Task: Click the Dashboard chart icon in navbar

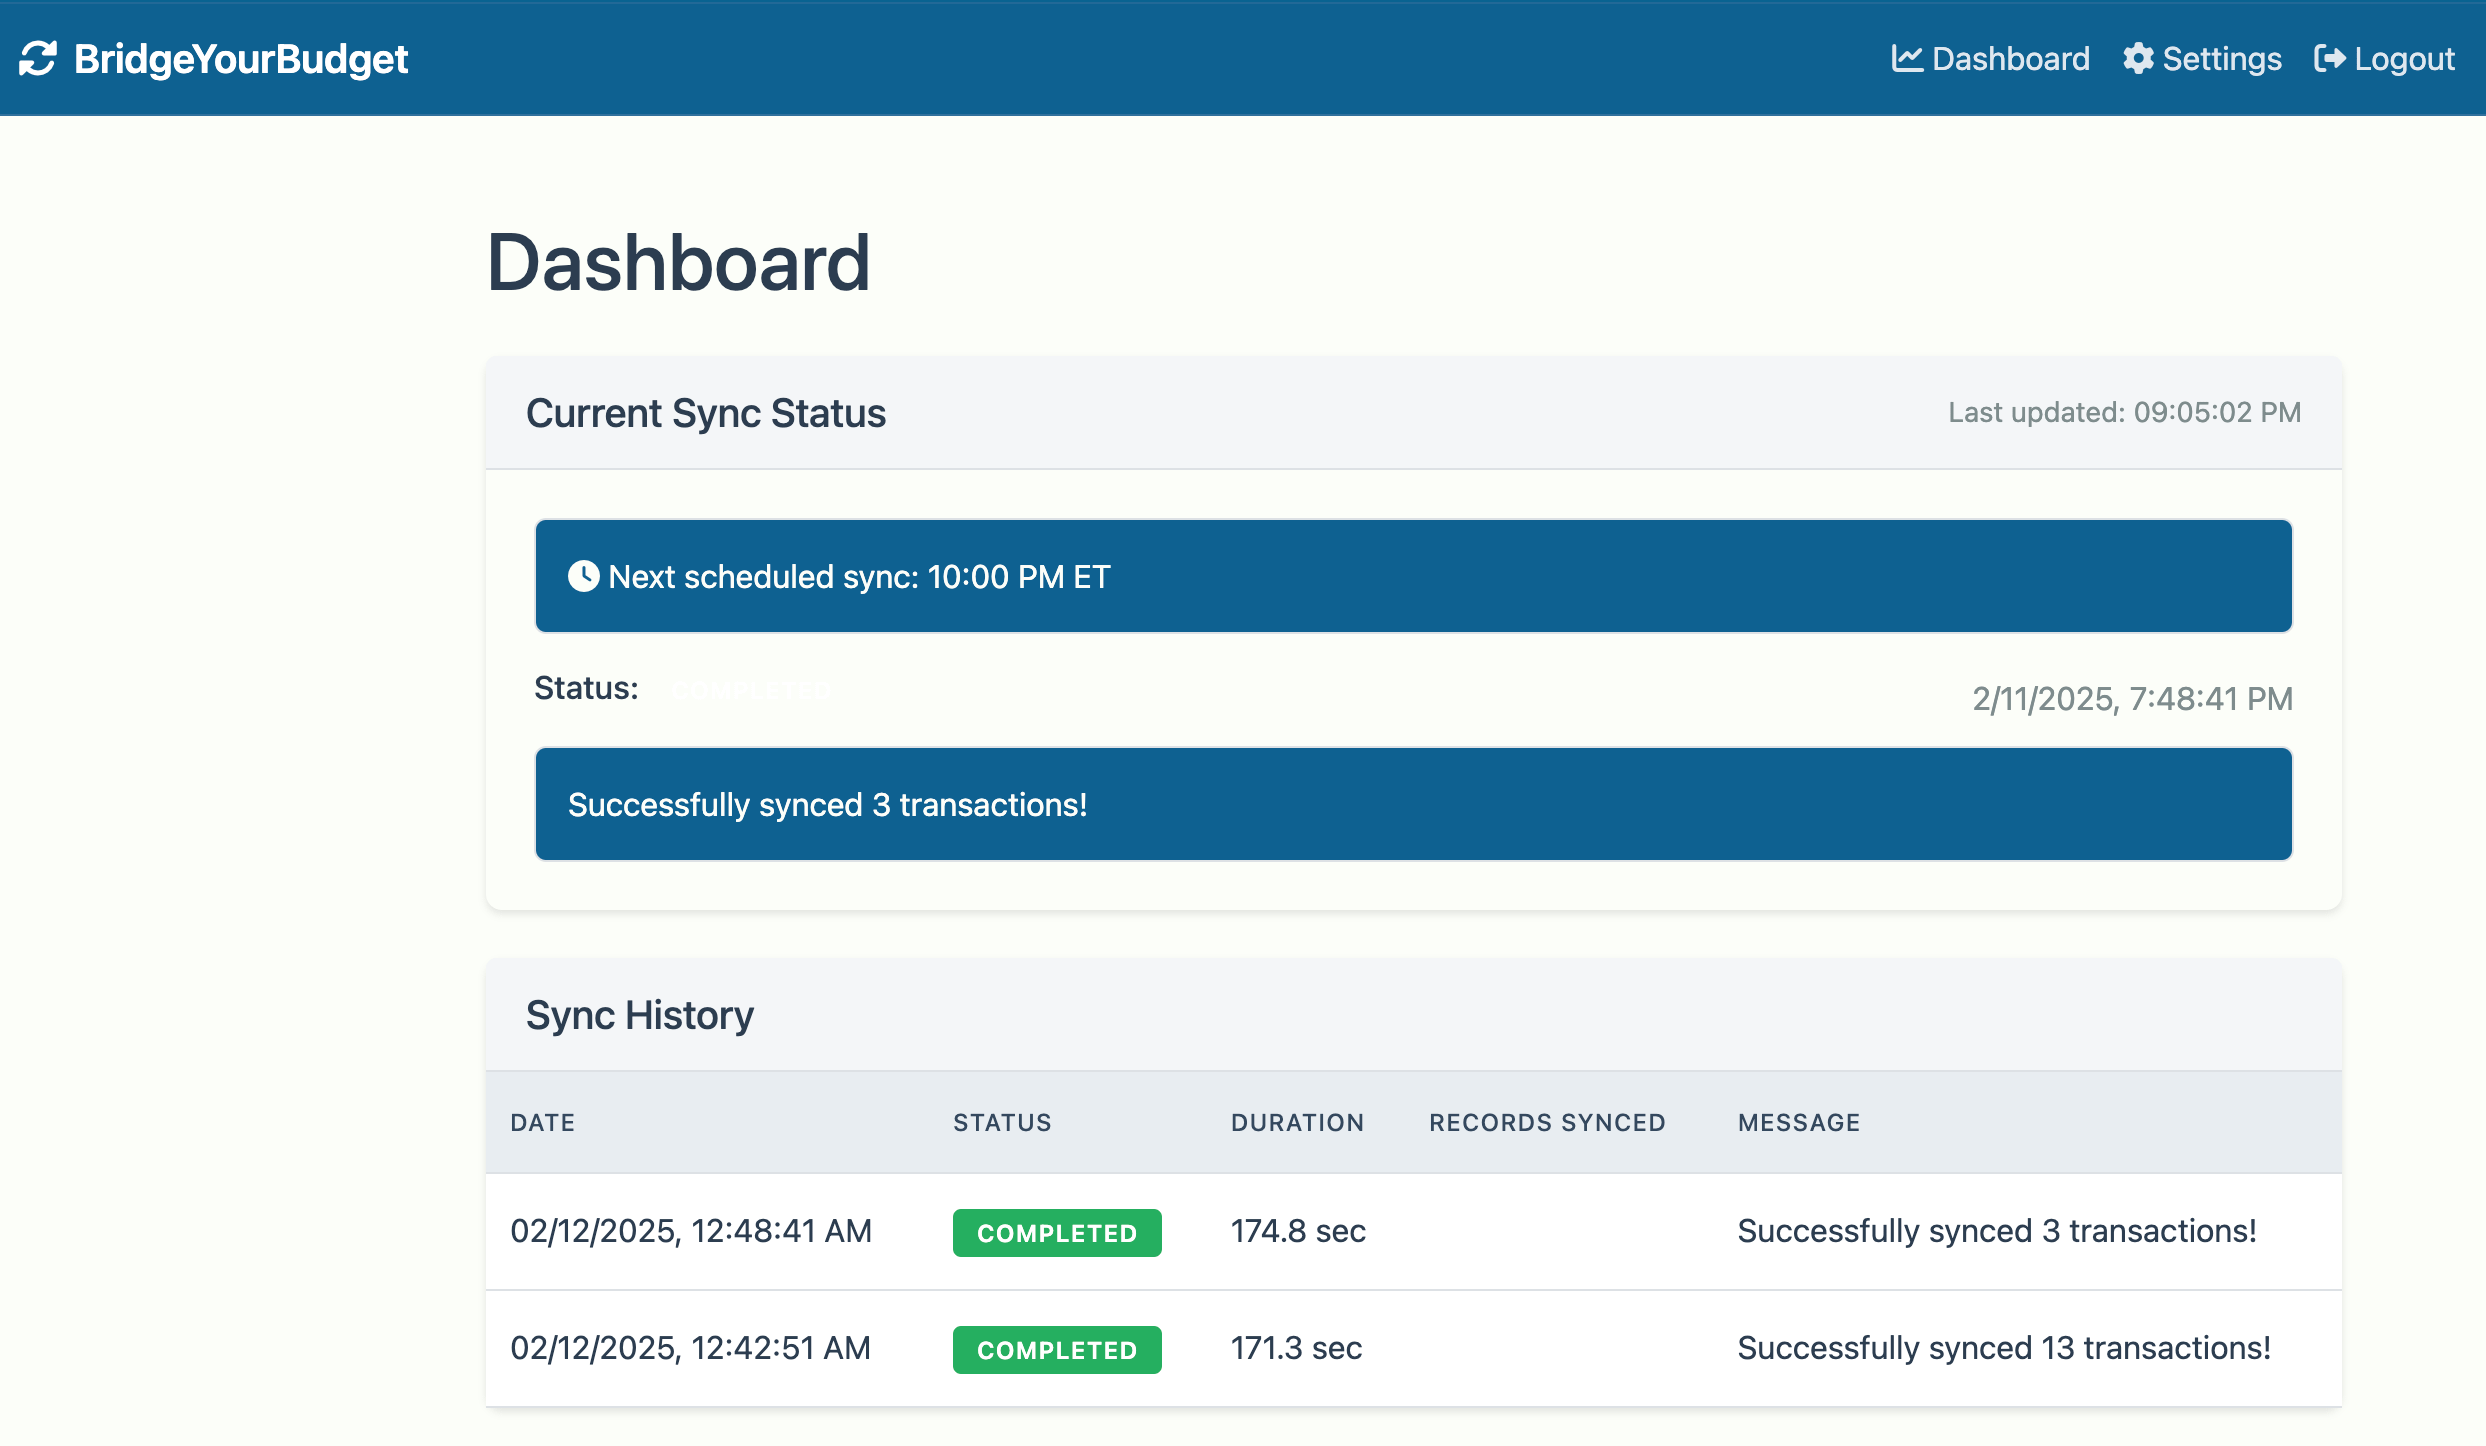Action: point(1907,59)
